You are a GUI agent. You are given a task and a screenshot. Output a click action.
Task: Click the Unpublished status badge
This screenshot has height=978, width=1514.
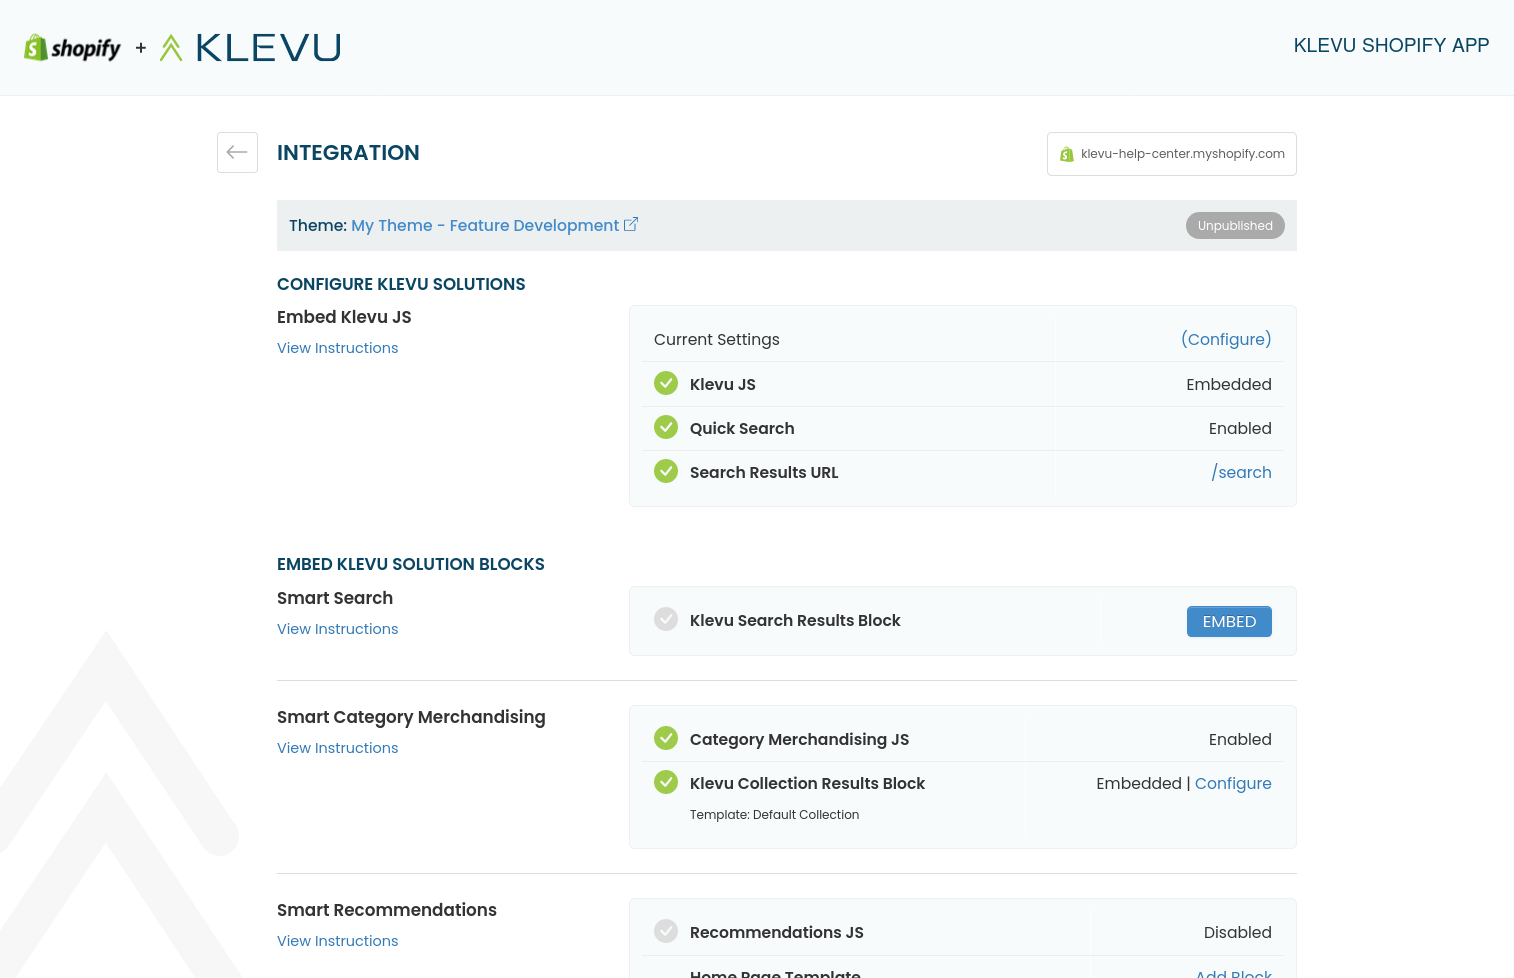click(1235, 226)
